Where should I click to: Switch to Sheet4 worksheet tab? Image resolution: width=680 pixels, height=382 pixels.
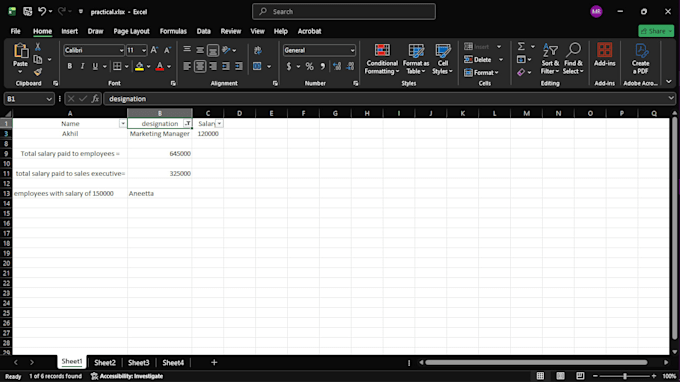(x=173, y=362)
